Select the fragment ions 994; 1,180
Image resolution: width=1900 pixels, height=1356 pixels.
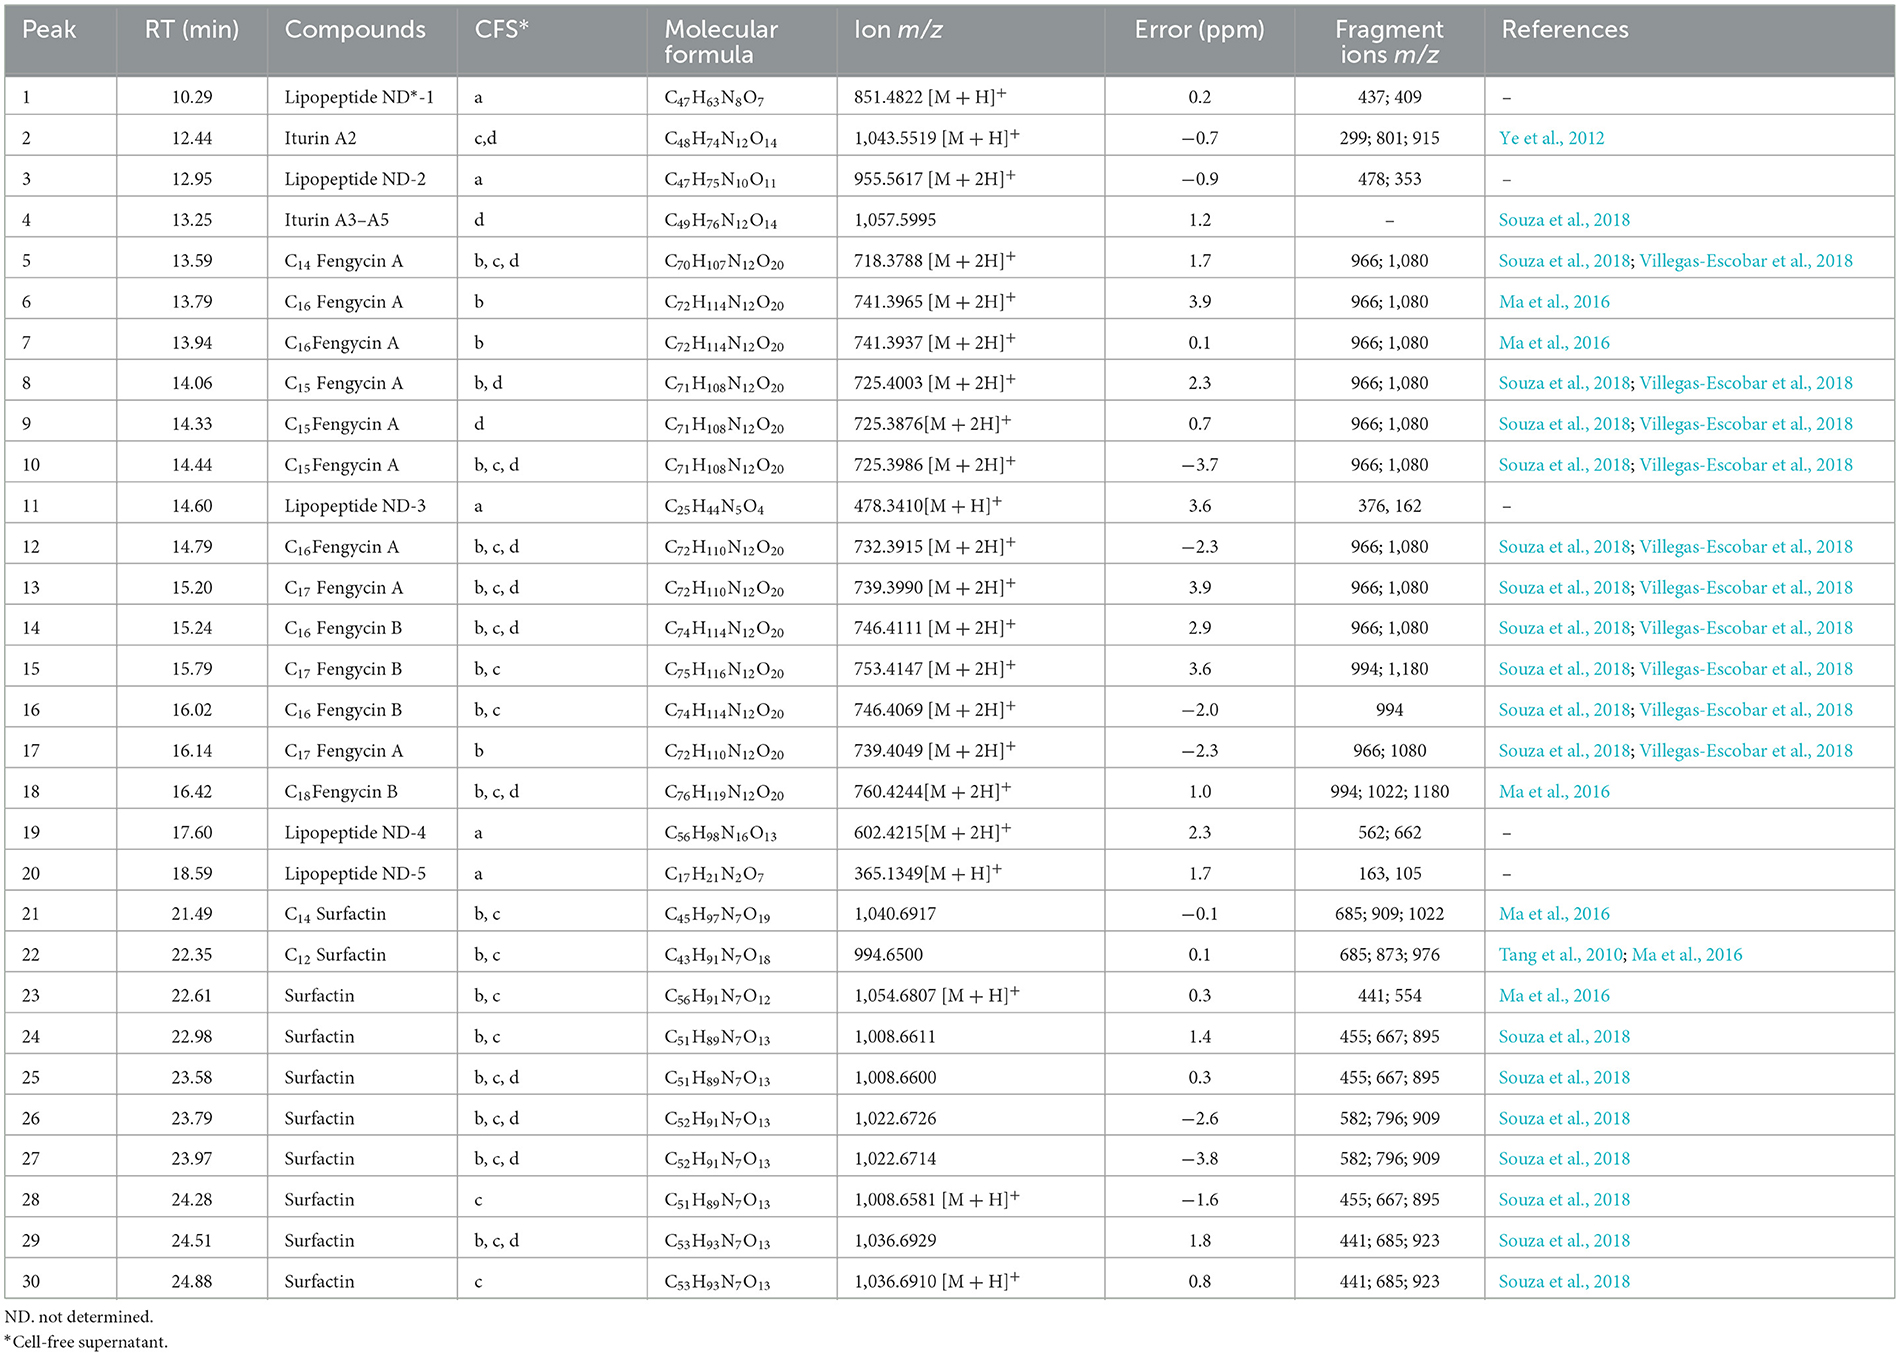[x=1389, y=669]
